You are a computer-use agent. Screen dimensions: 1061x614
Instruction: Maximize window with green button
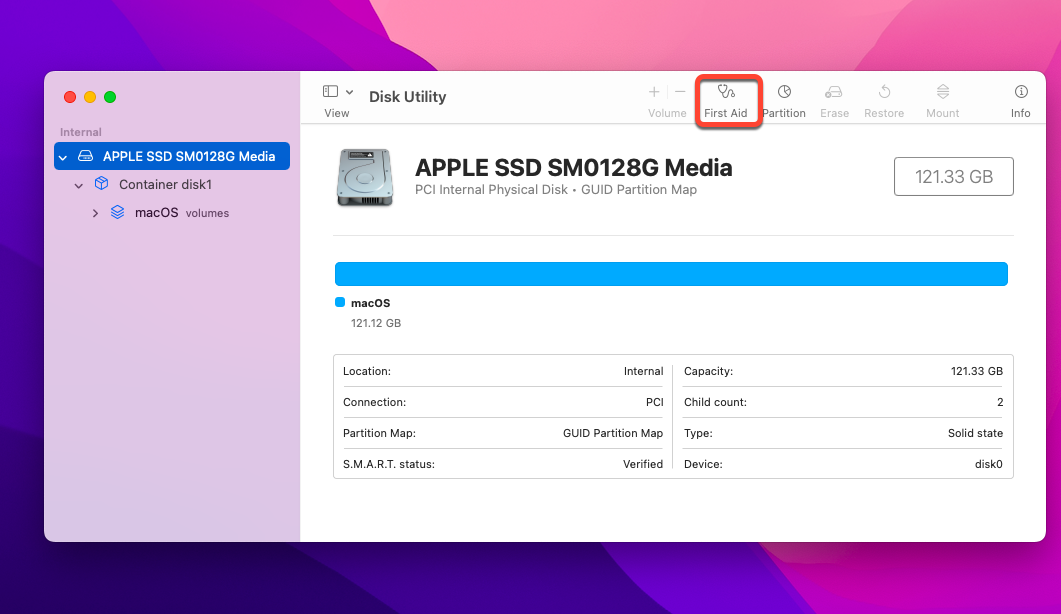click(x=110, y=97)
